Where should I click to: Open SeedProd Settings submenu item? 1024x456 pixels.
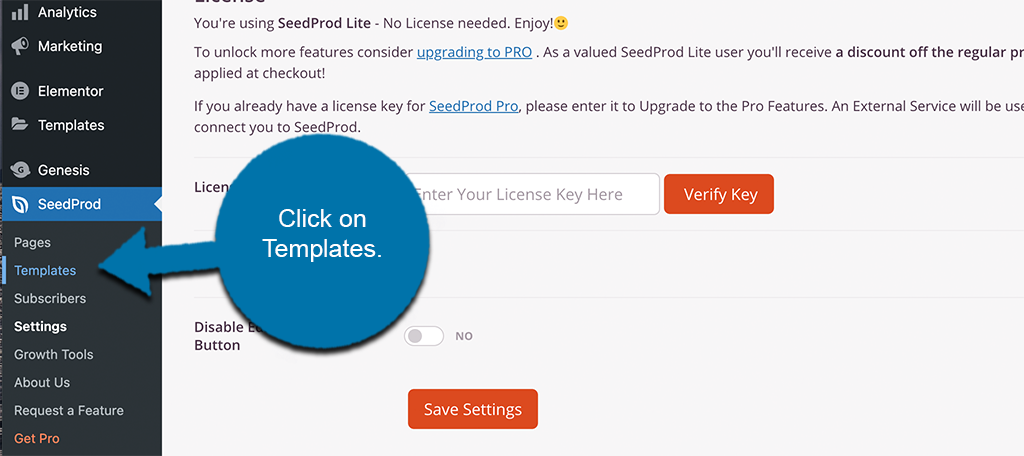40,327
